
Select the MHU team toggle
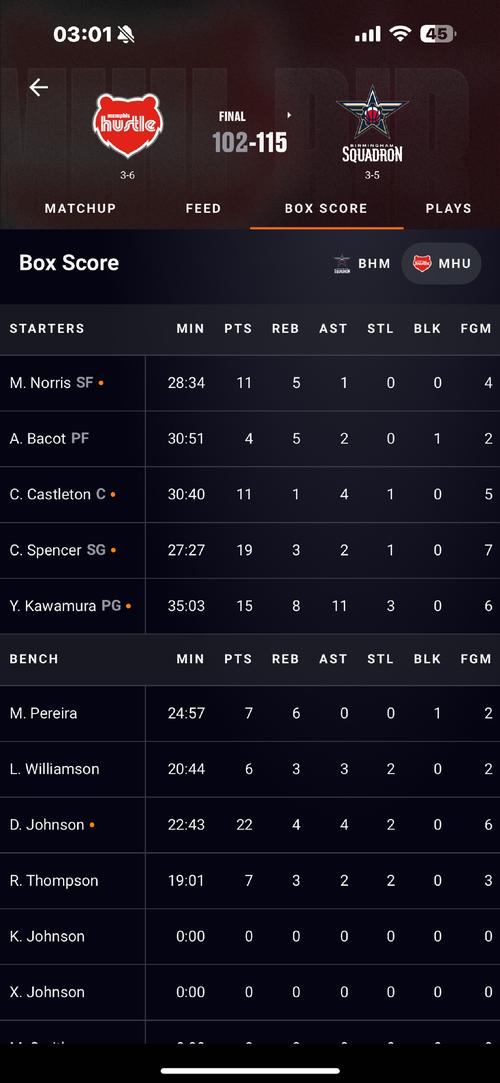tap(441, 263)
